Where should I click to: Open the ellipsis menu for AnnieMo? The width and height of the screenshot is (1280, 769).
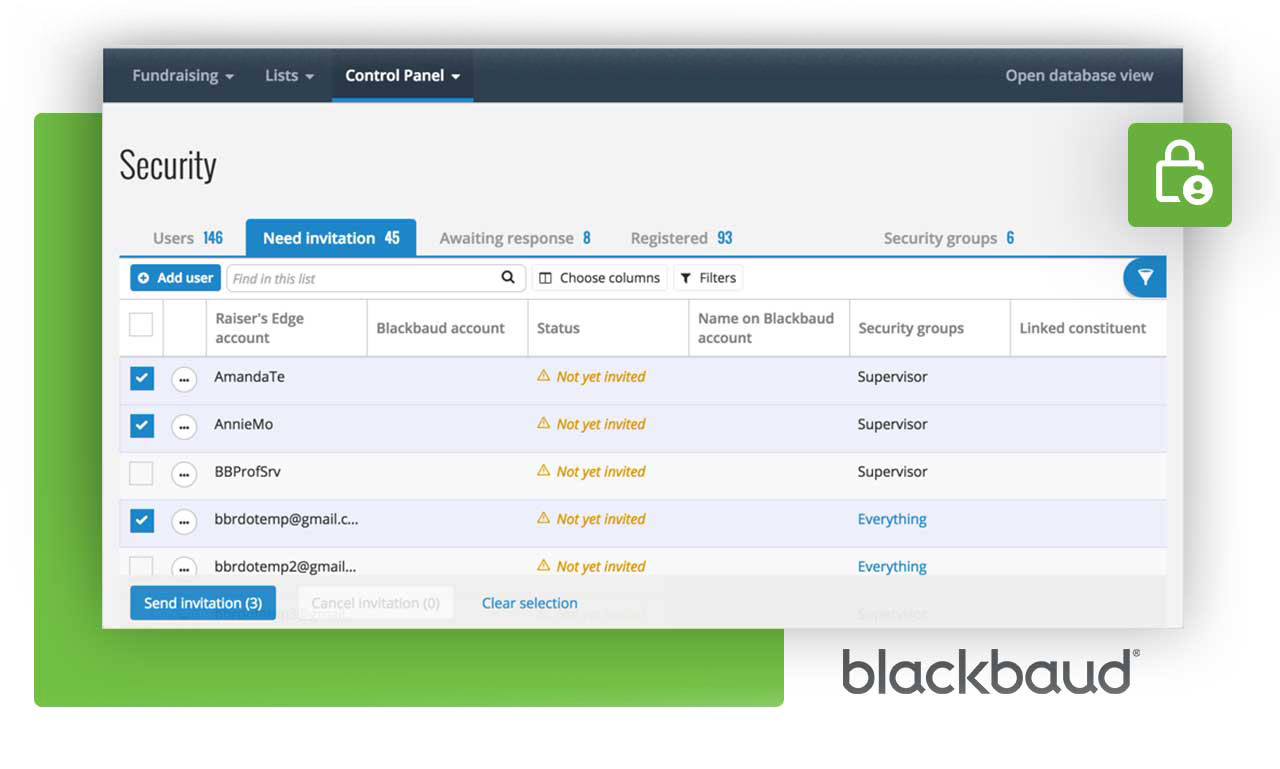click(184, 426)
